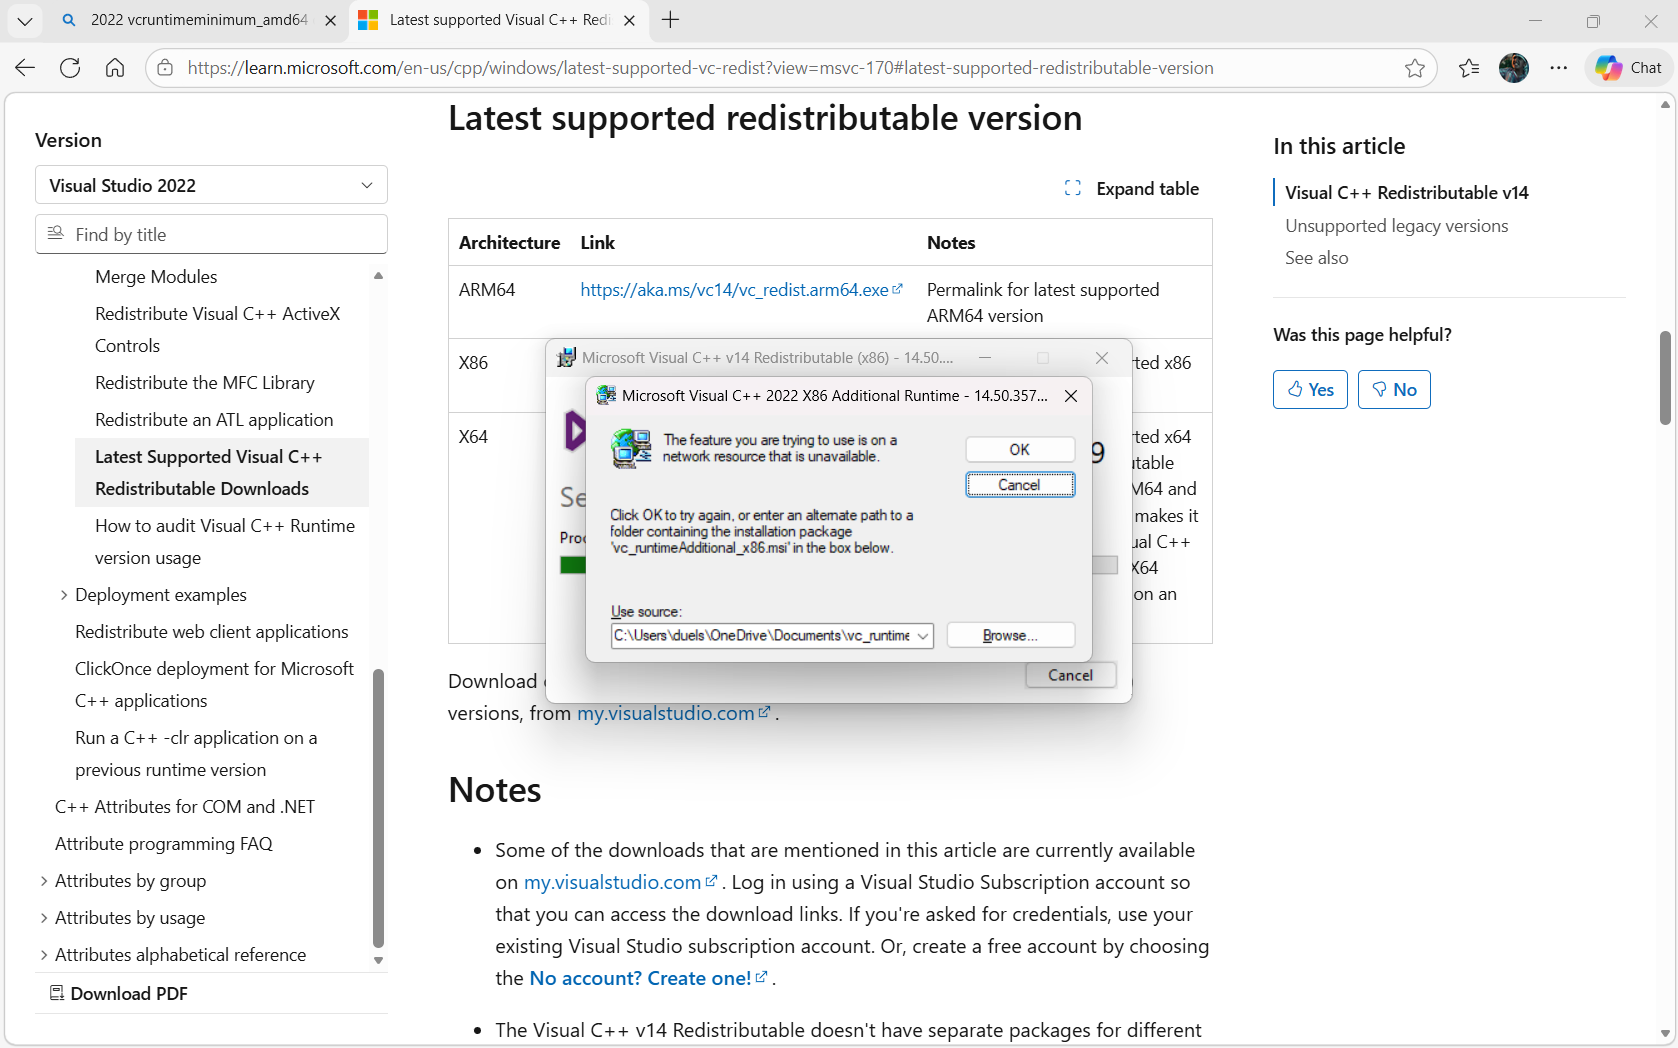Open Redistribute an ATL application

(x=214, y=420)
